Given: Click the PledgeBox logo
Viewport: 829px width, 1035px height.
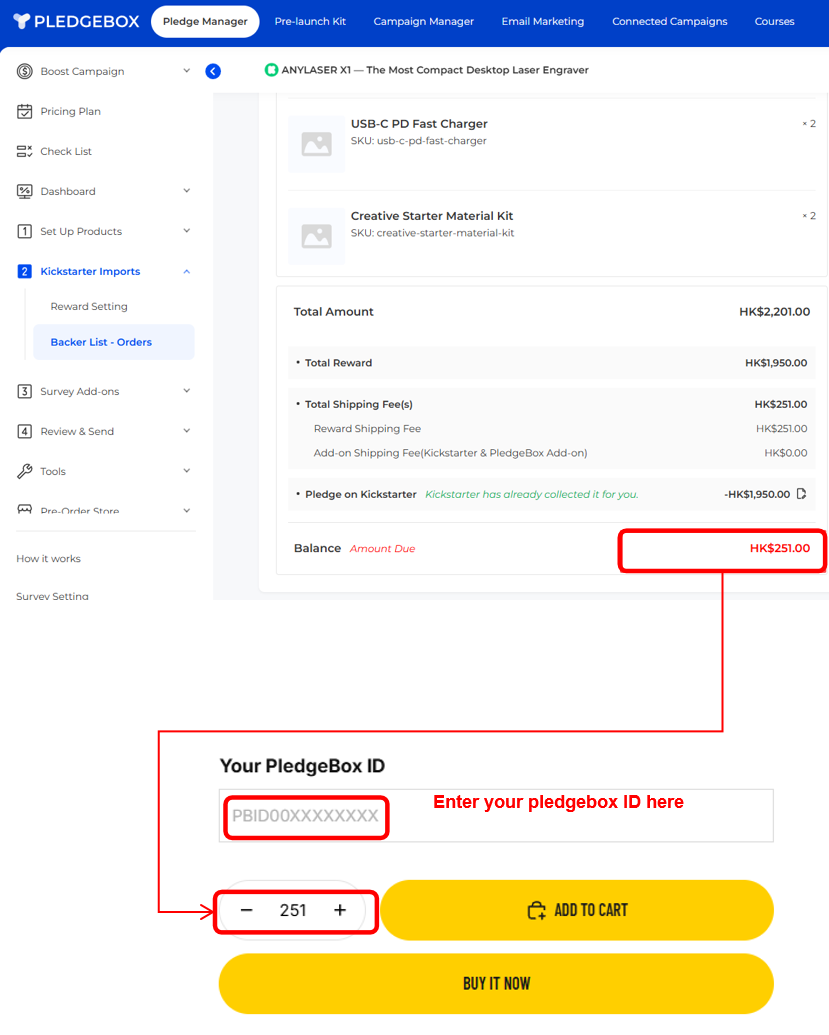Looking at the screenshot, I should [x=77, y=21].
